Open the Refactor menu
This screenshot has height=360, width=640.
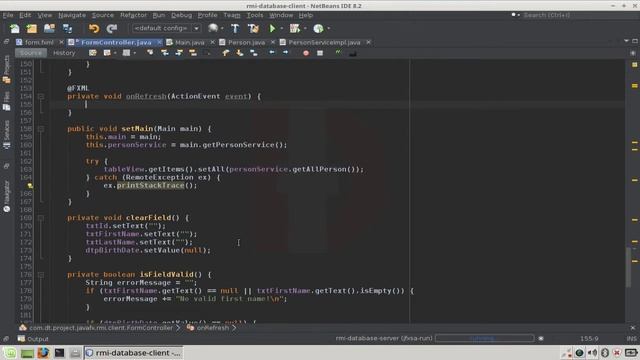click(133, 15)
